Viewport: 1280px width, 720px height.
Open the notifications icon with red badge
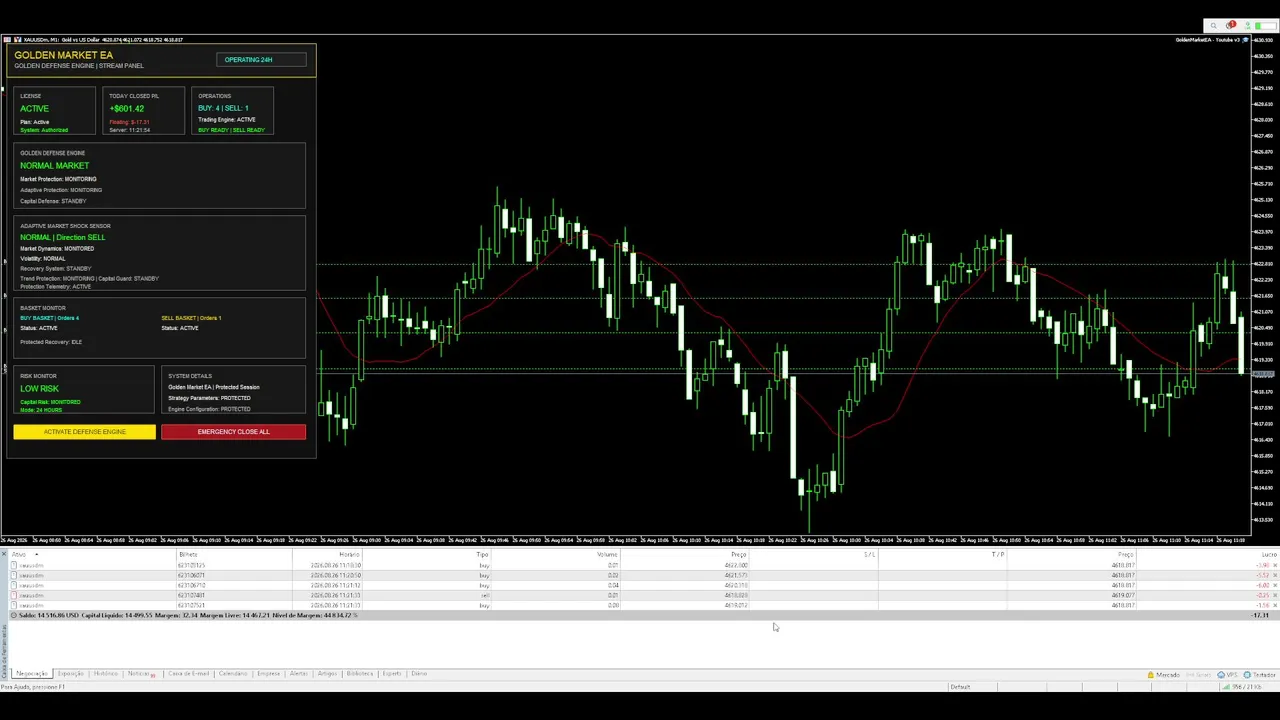1230,26
